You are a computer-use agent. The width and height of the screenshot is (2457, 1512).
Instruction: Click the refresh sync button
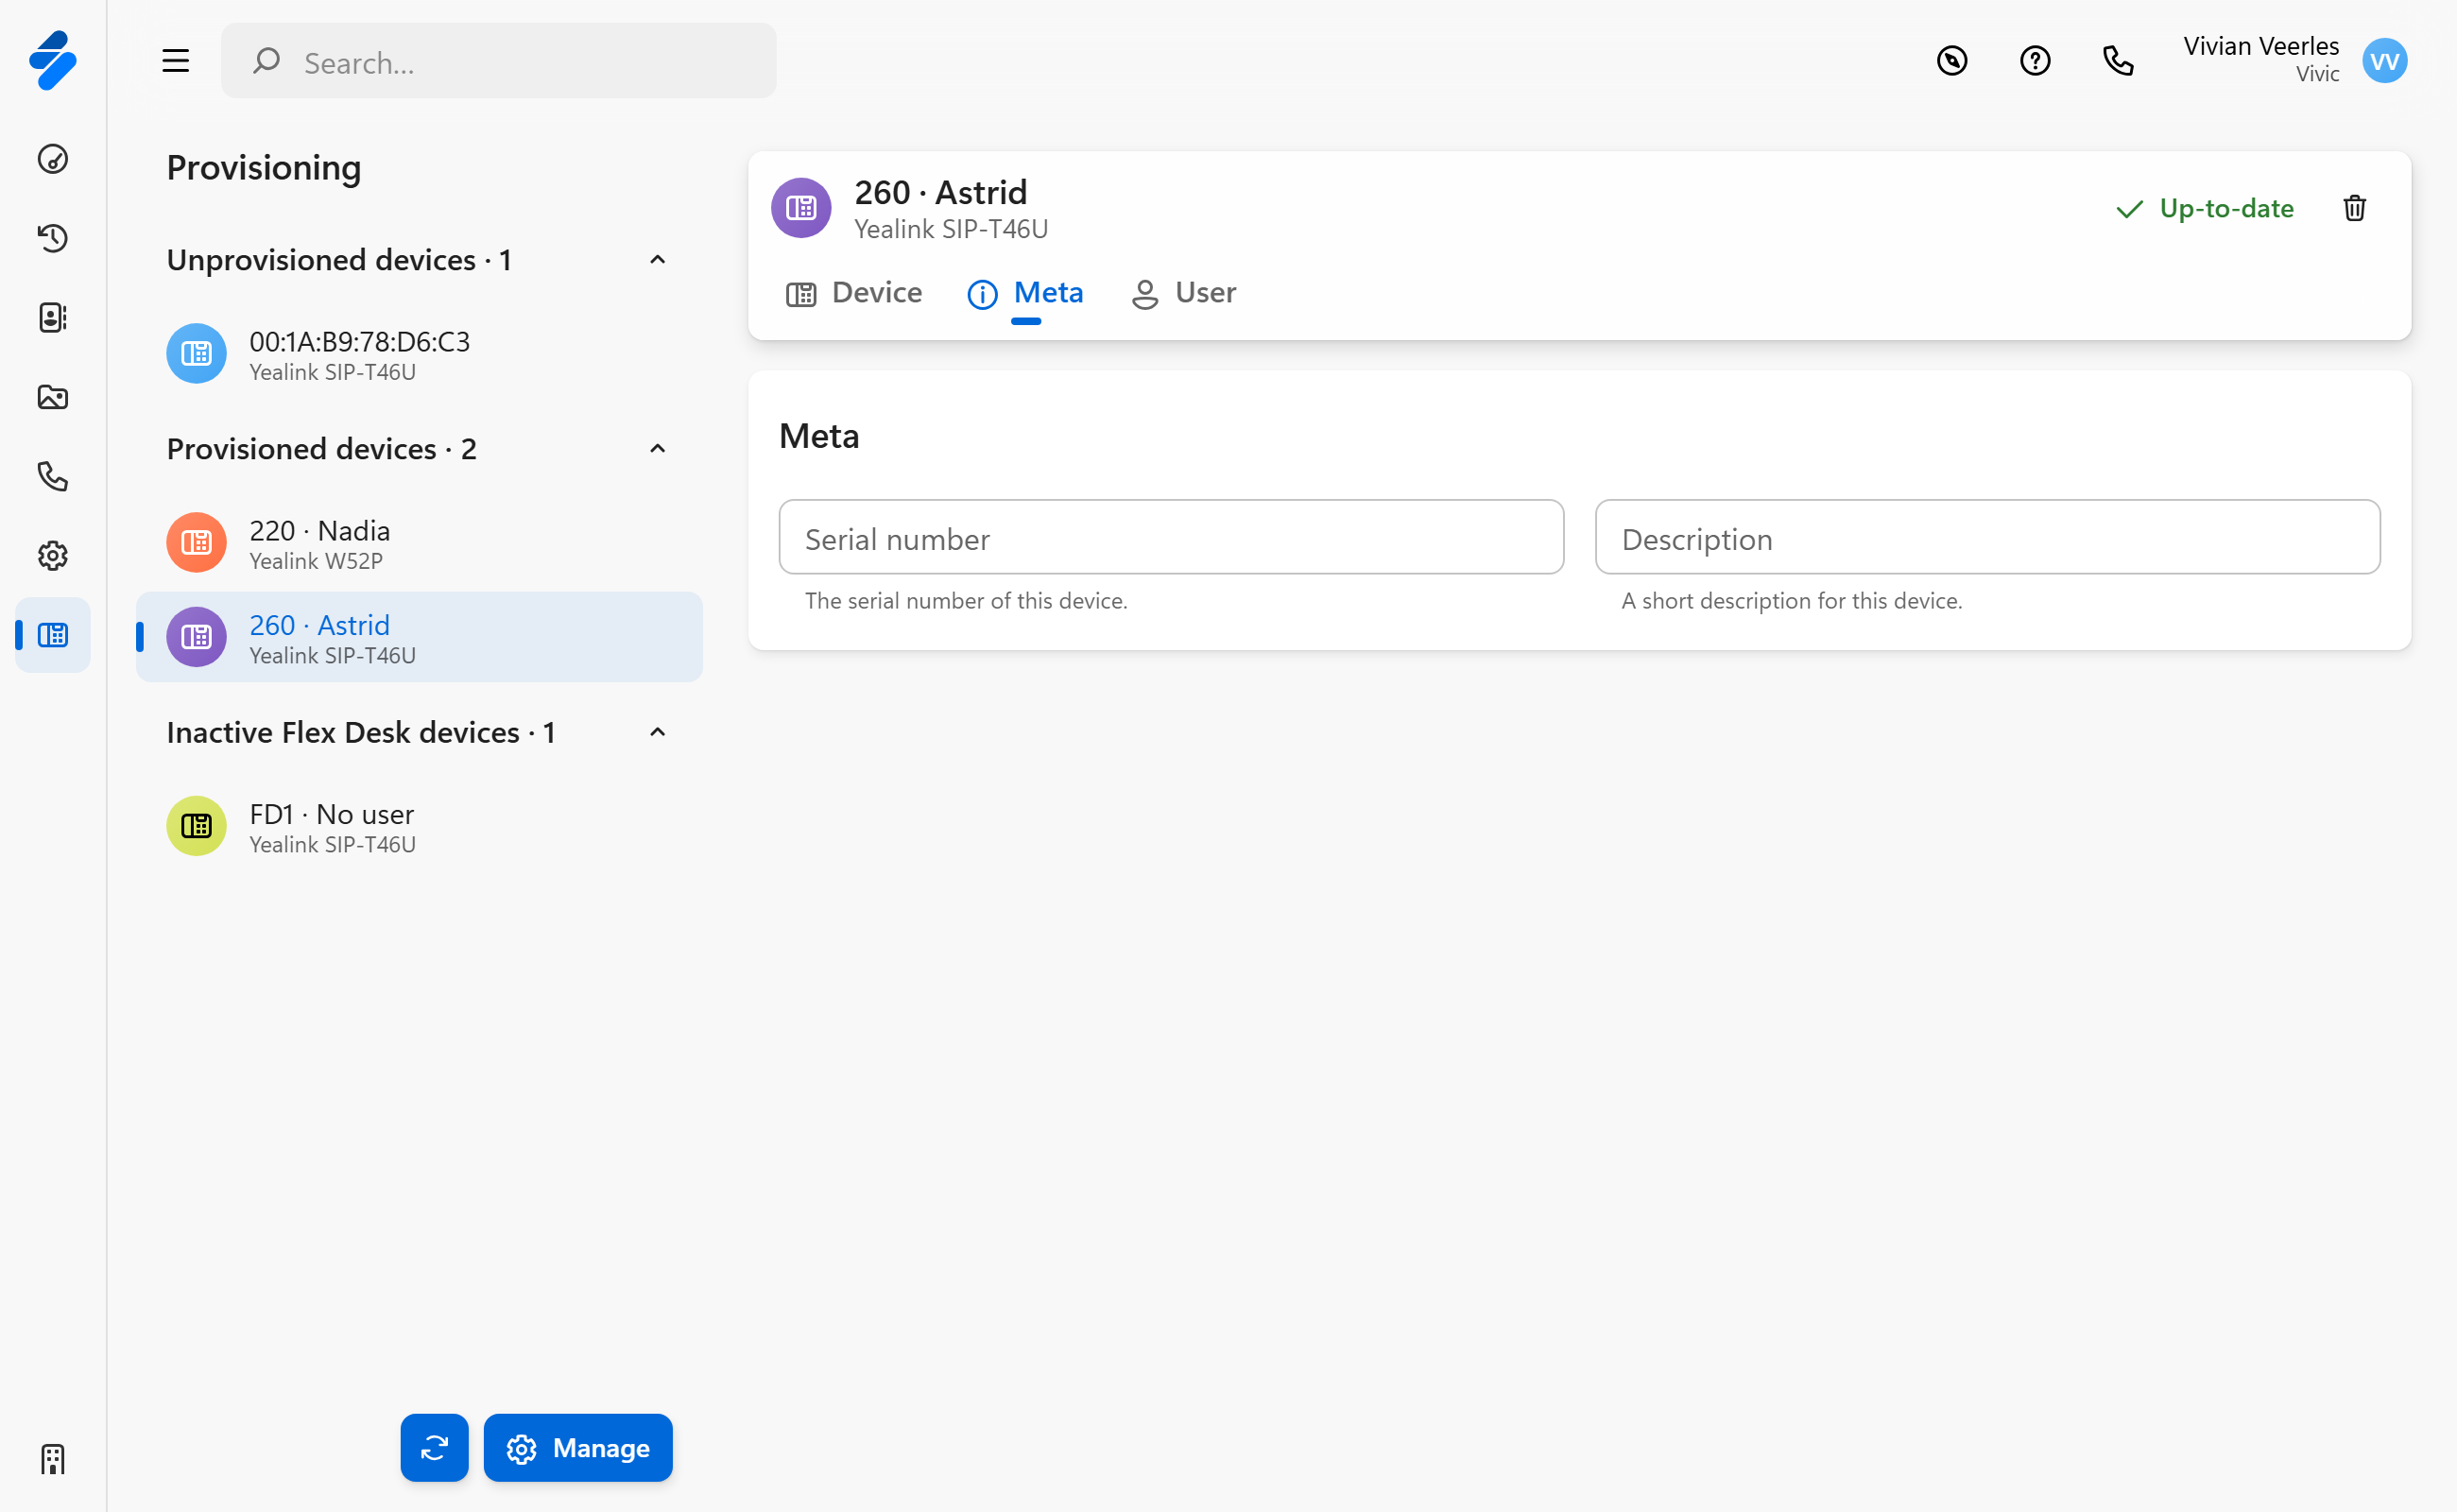click(x=434, y=1447)
